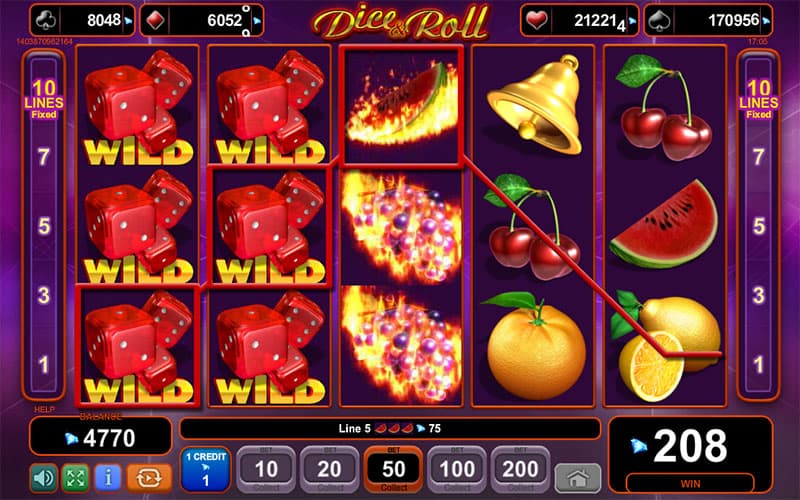This screenshot has width=800, height=500.
Task: Select the 20 bet button
Action: pyautogui.click(x=329, y=469)
